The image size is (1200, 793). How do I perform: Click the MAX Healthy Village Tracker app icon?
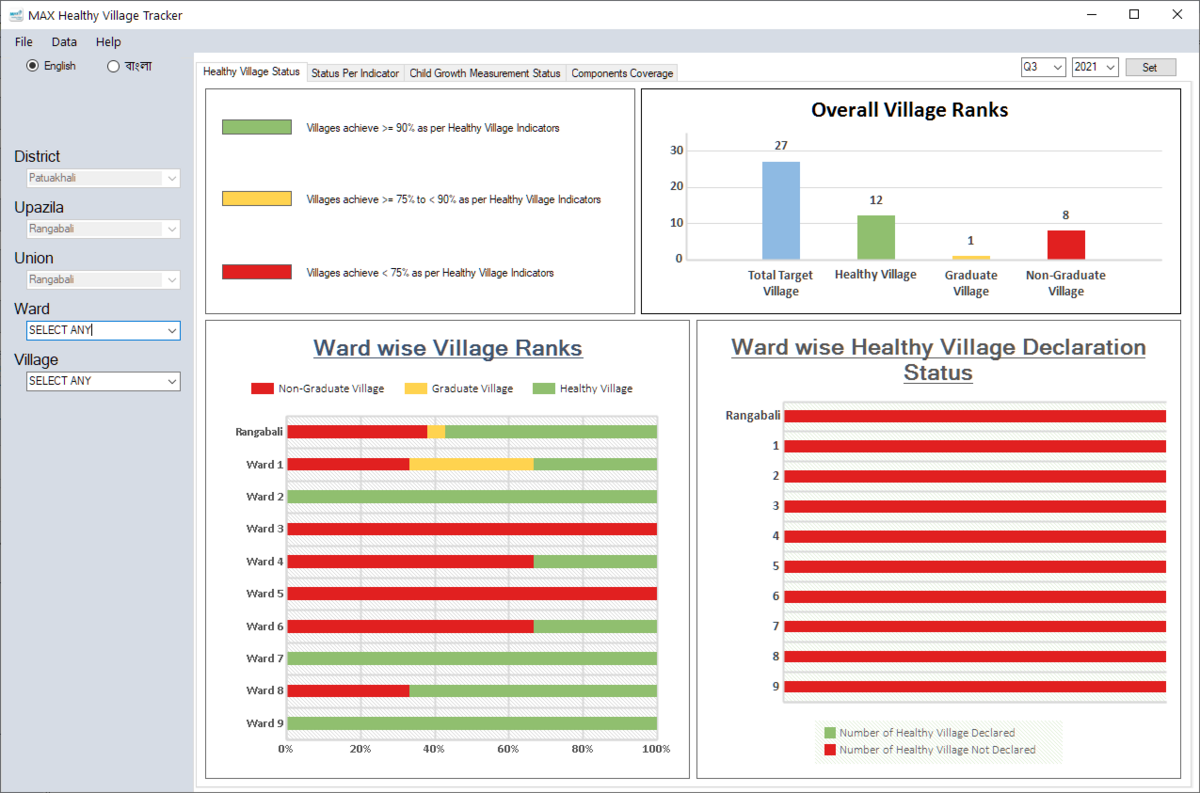(x=14, y=15)
